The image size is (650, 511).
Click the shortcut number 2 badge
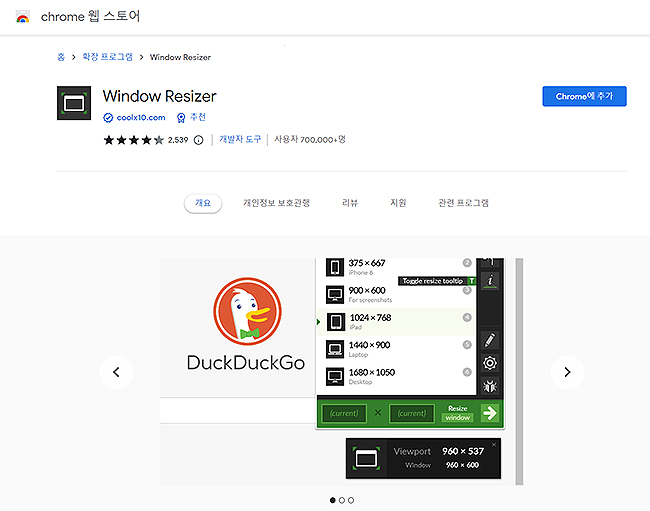coord(467,263)
